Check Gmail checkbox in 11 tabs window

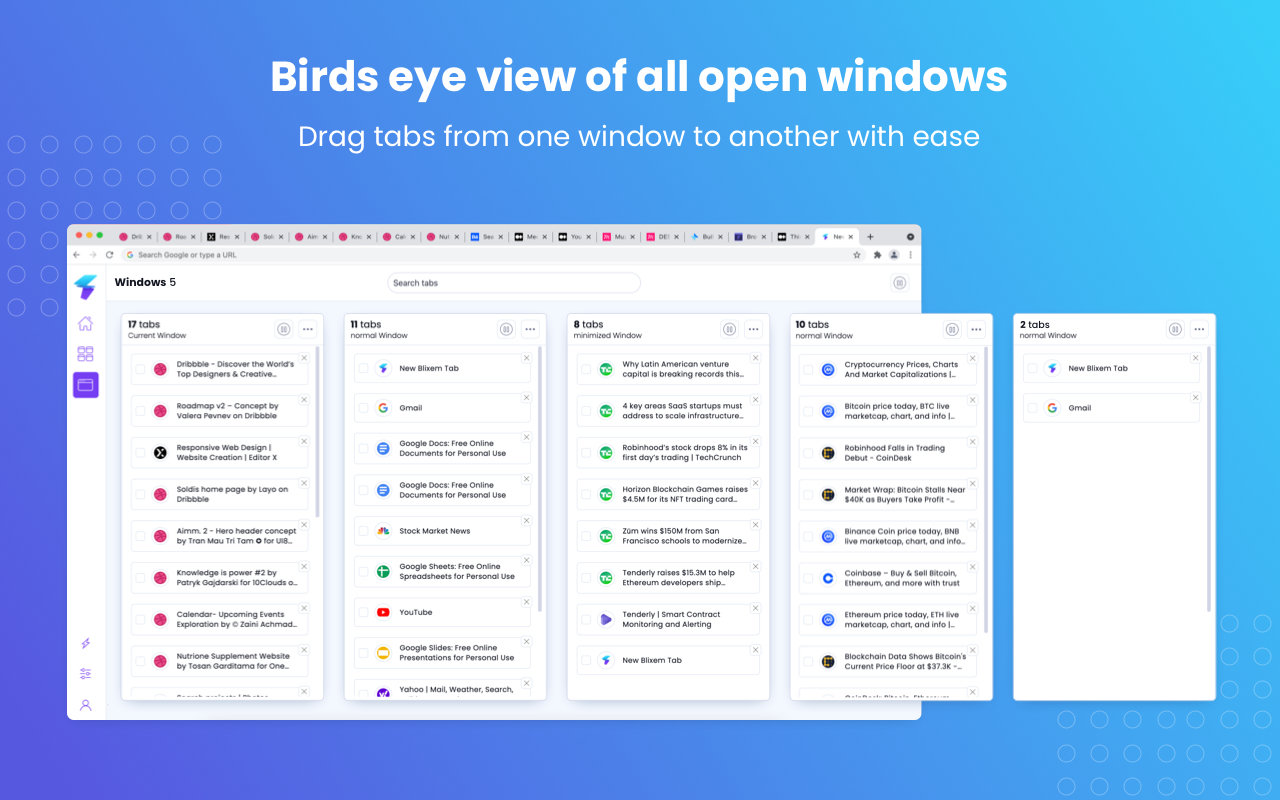363,408
